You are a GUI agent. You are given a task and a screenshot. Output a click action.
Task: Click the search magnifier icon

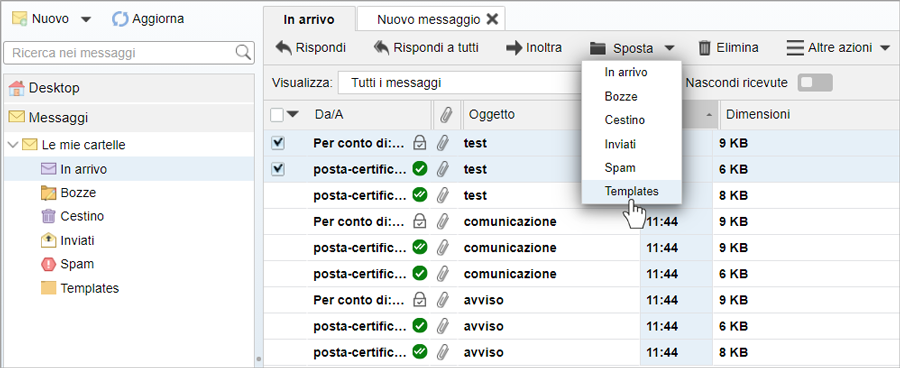pyautogui.click(x=244, y=53)
